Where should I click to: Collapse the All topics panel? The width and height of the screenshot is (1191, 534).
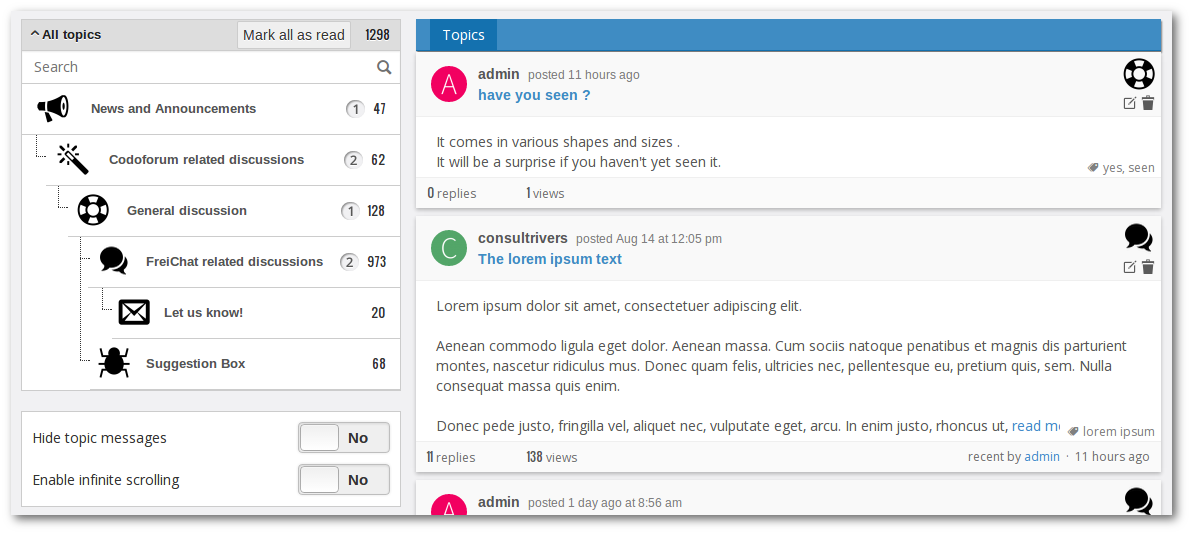click(x=66, y=35)
